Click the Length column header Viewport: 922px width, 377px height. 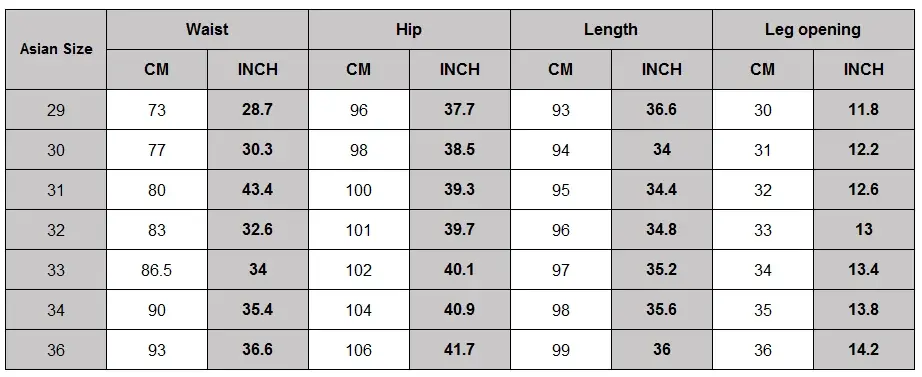[611, 29]
